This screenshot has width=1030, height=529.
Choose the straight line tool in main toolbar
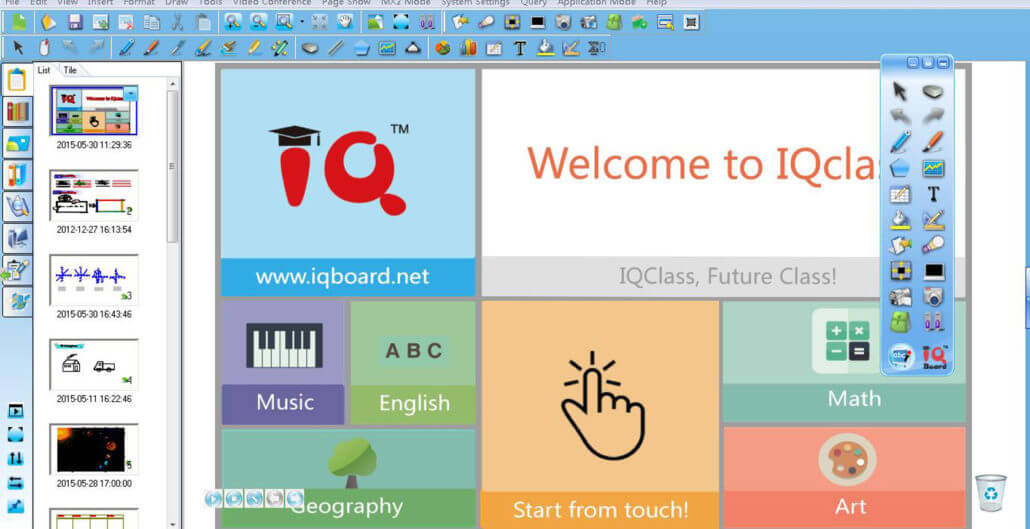336,48
